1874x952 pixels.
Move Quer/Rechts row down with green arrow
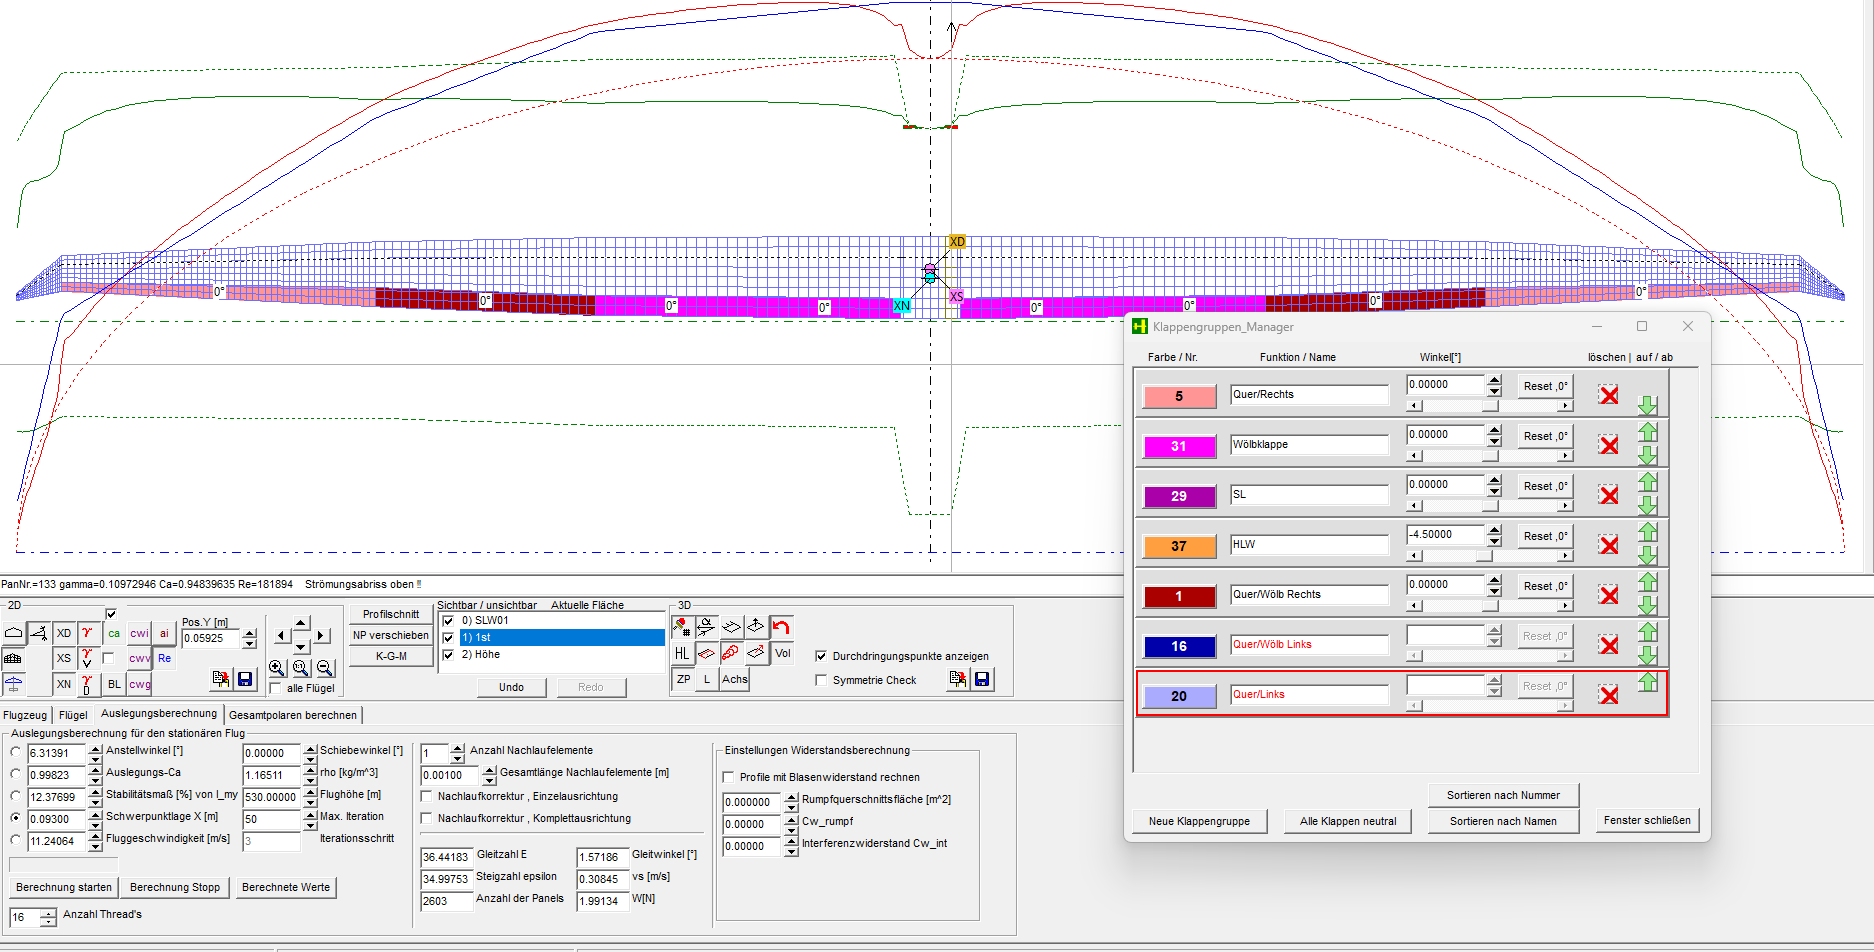pyautogui.click(x=1647, y=405)
